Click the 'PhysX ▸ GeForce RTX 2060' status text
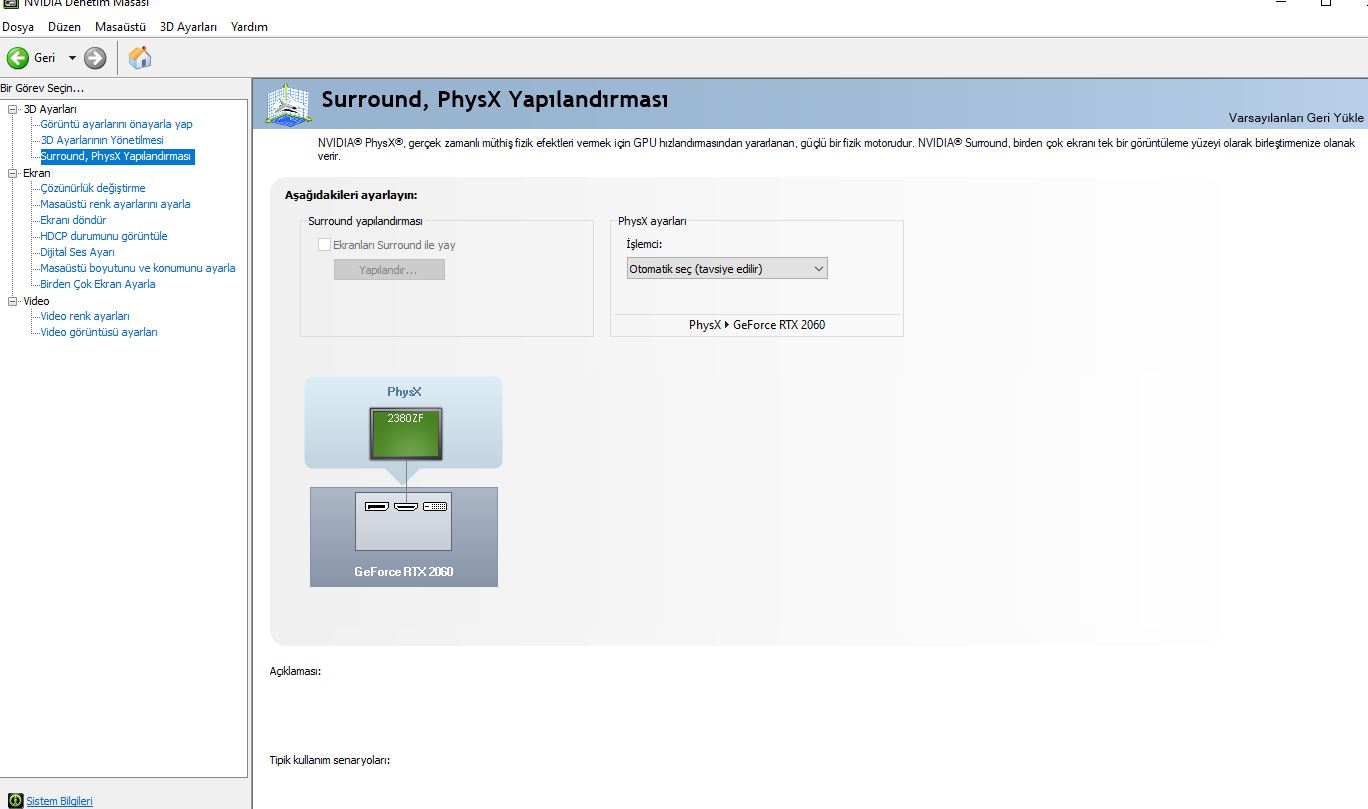 tap(757, 325)
